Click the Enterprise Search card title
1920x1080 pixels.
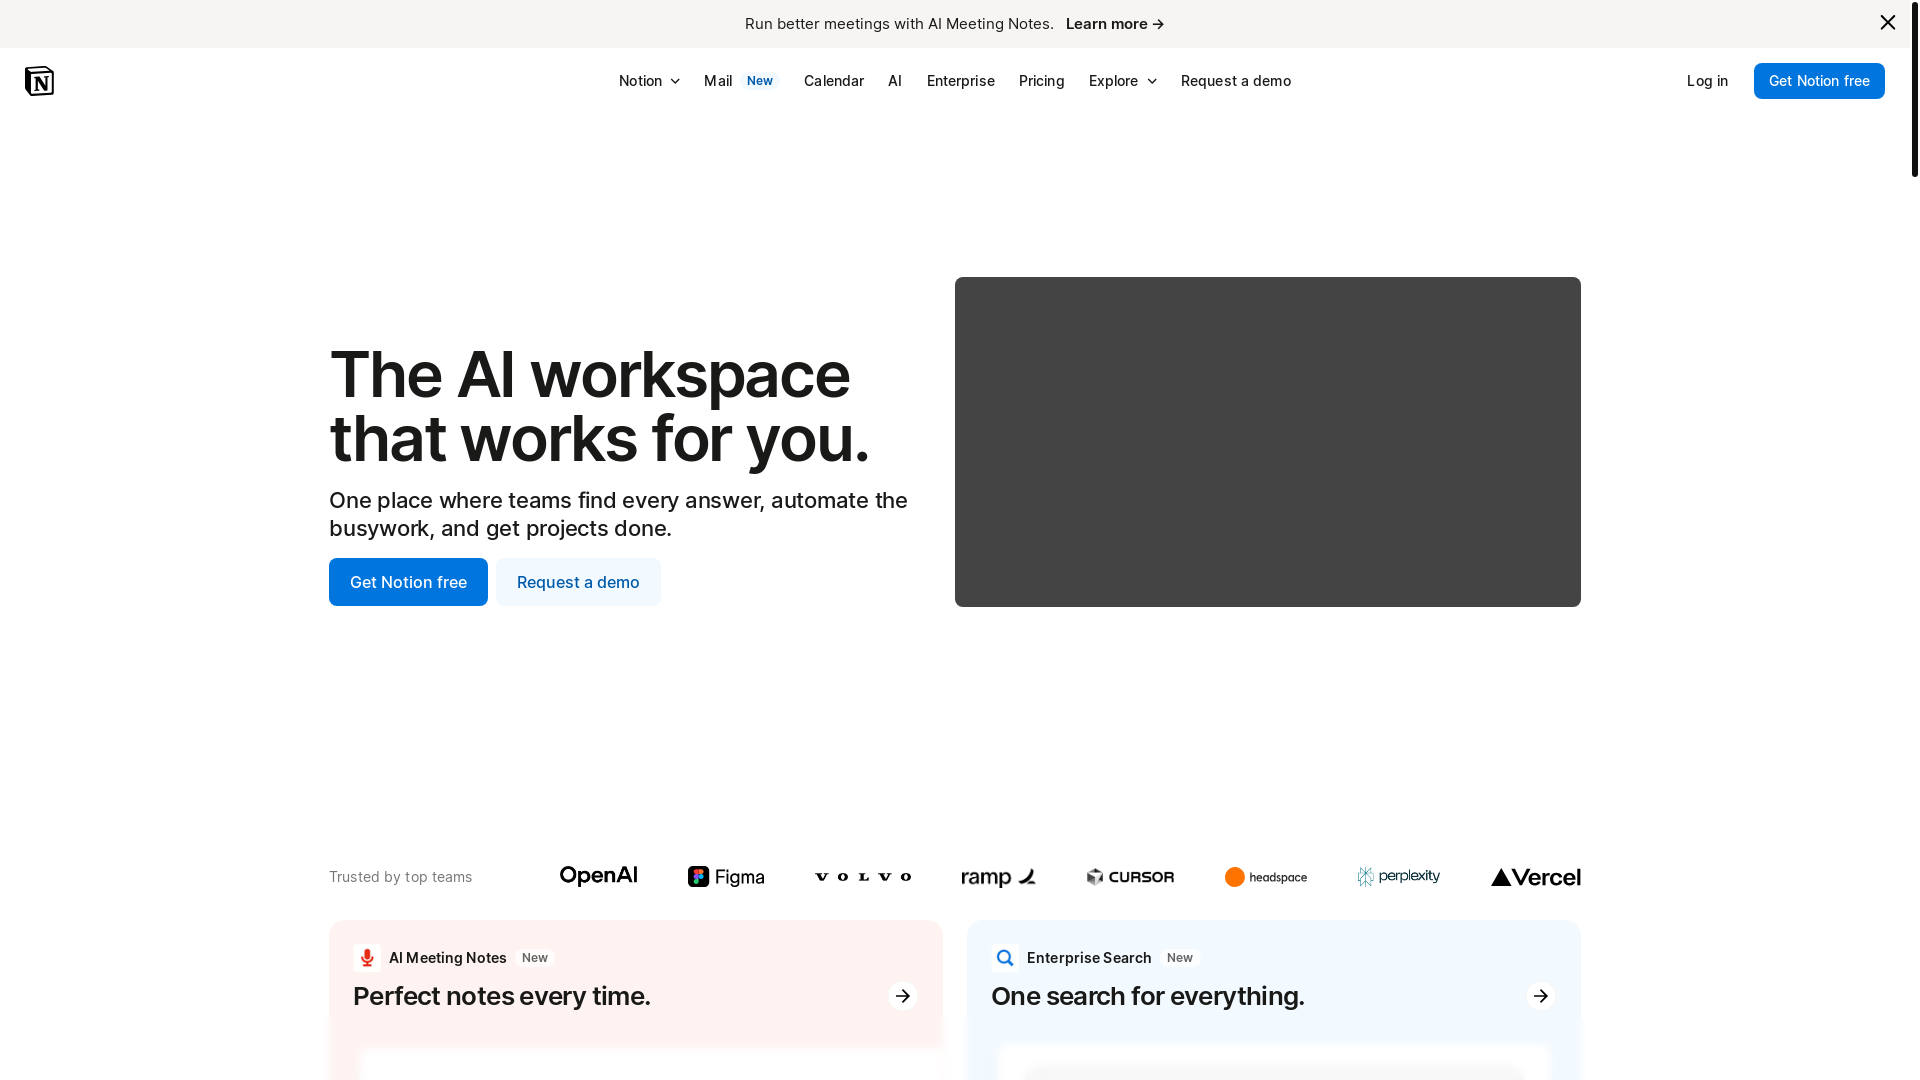click(x=1089, y=958)
